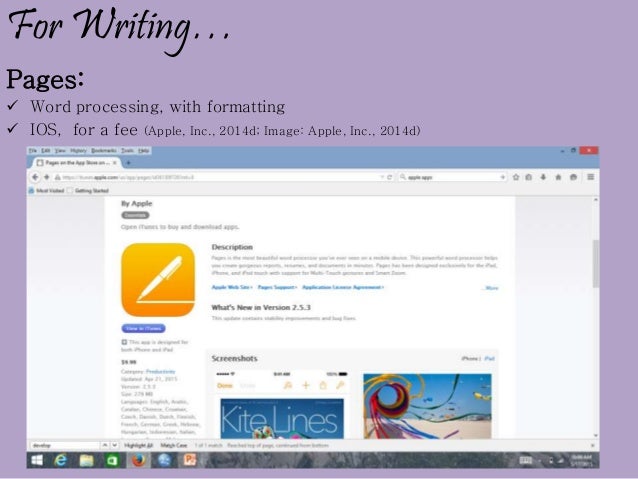Find next match with down arrow

[x=114, y=446]
